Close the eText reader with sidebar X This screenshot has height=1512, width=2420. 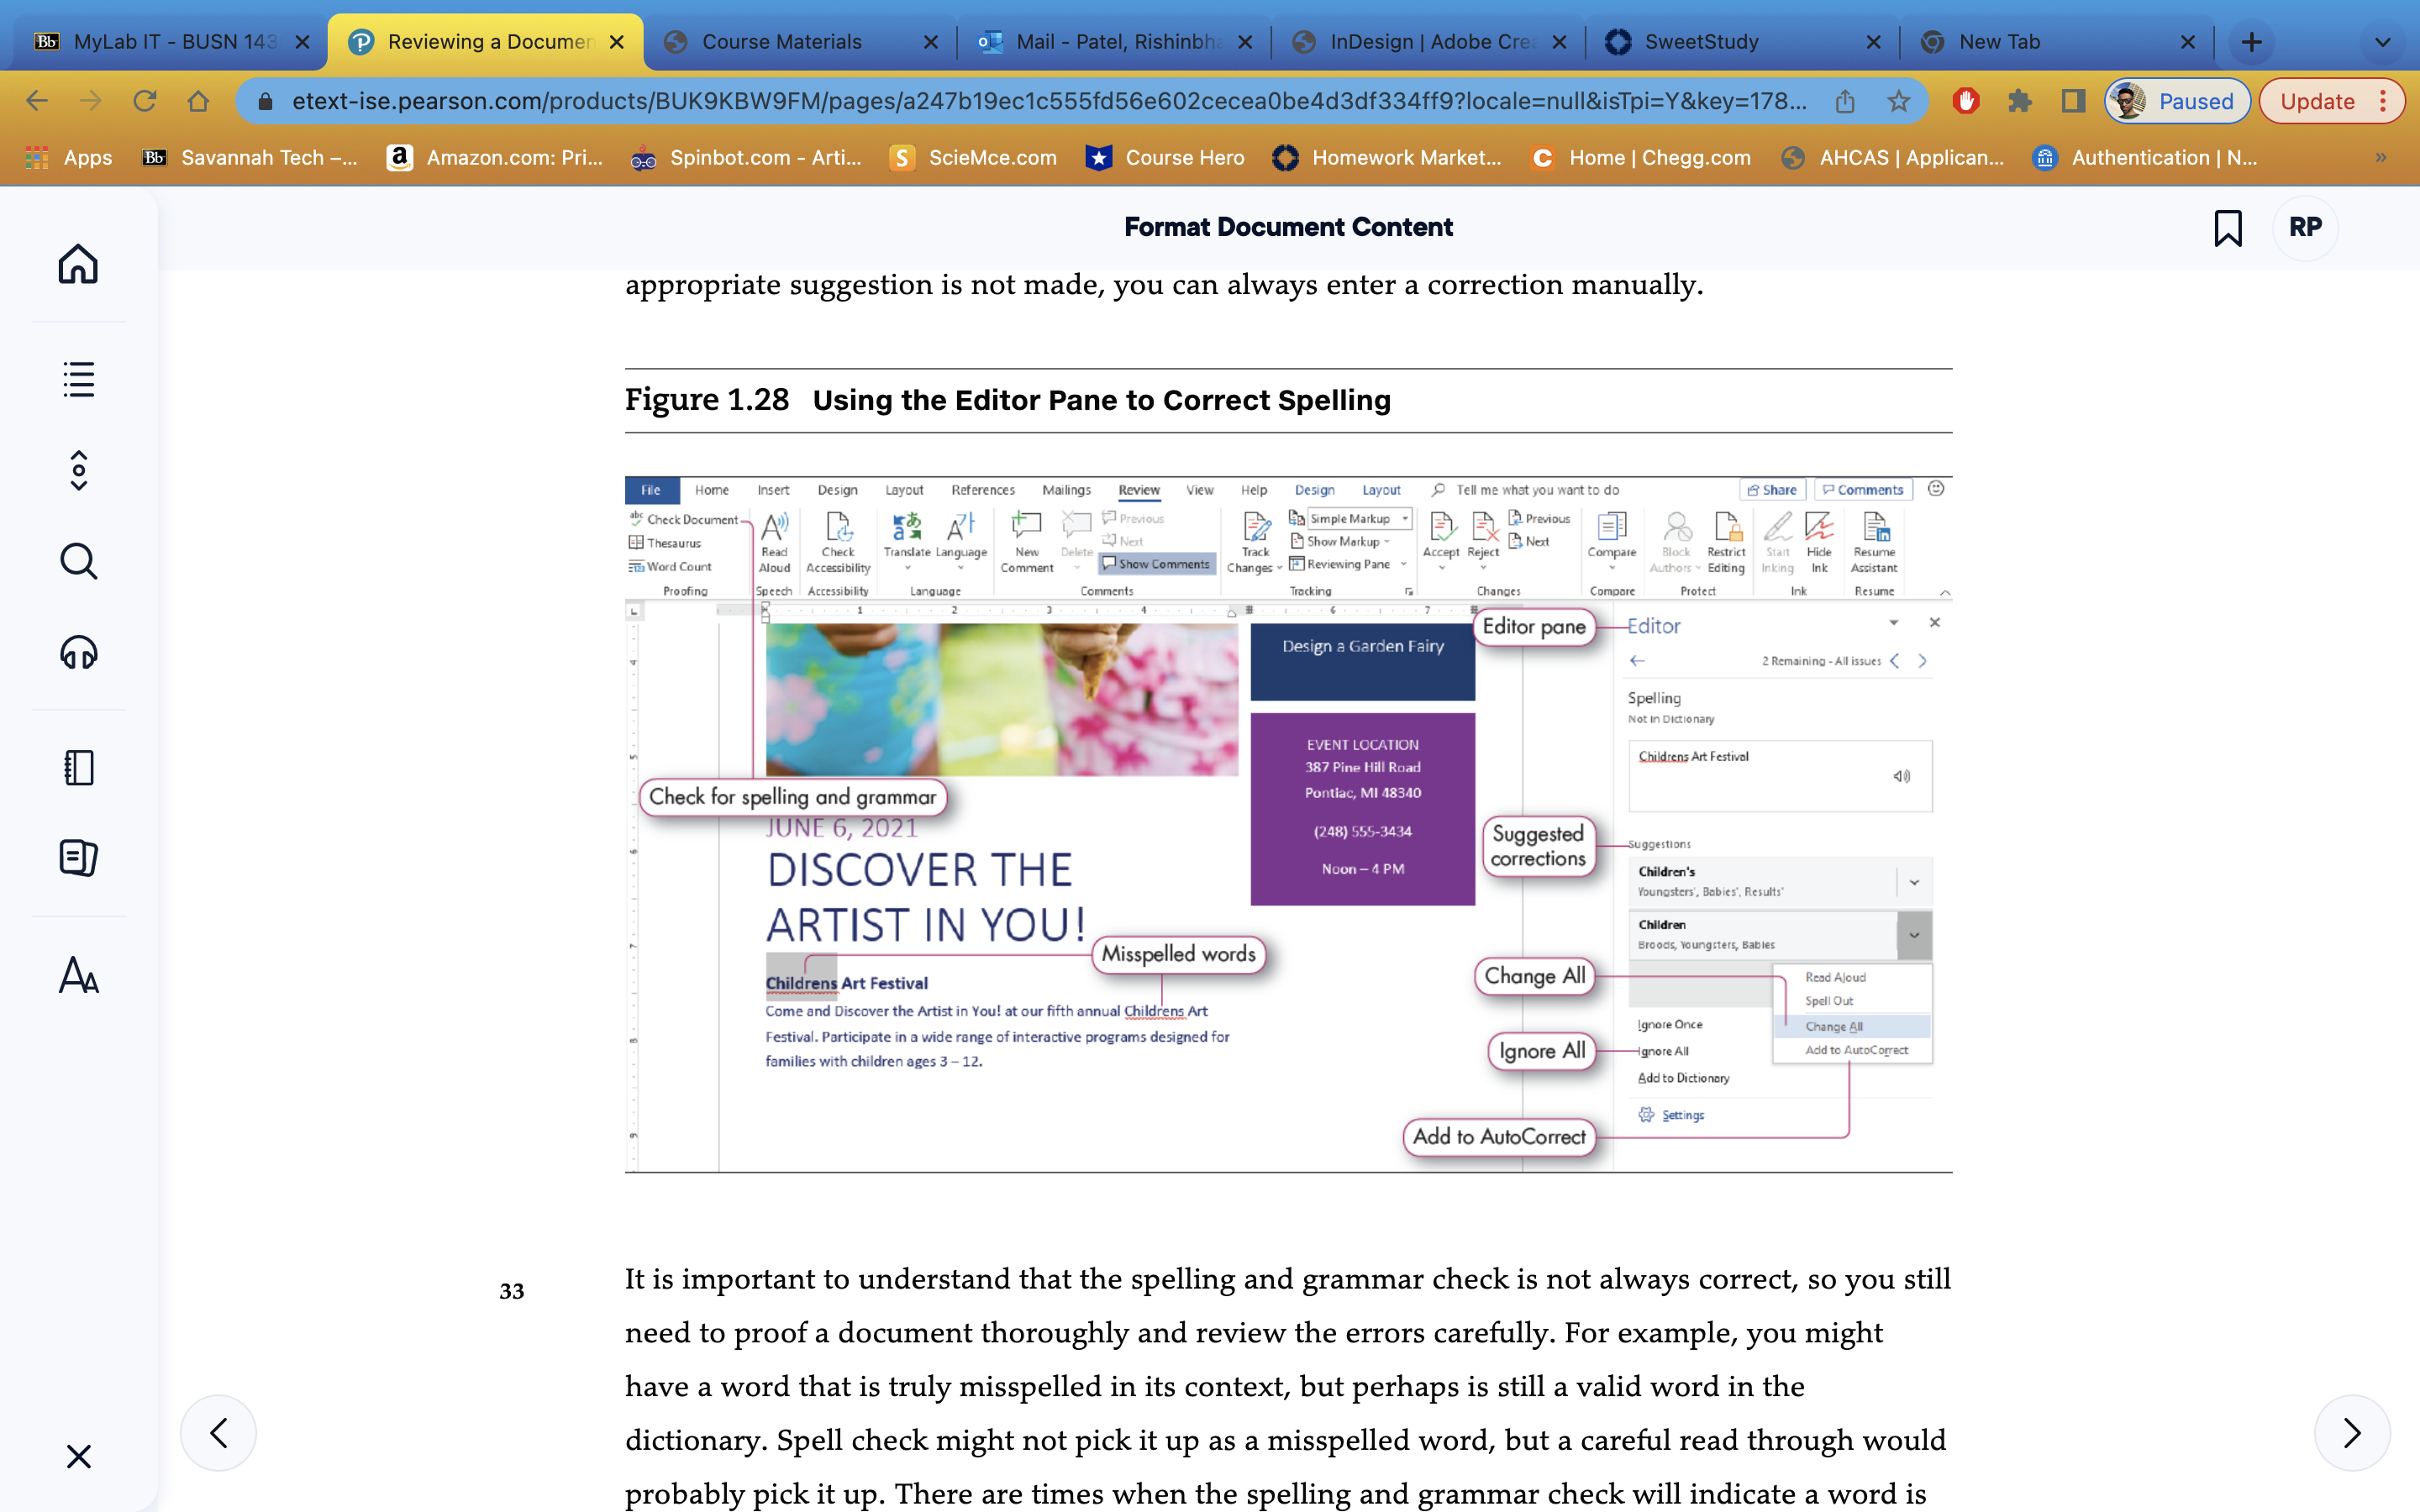[78, 1456]
